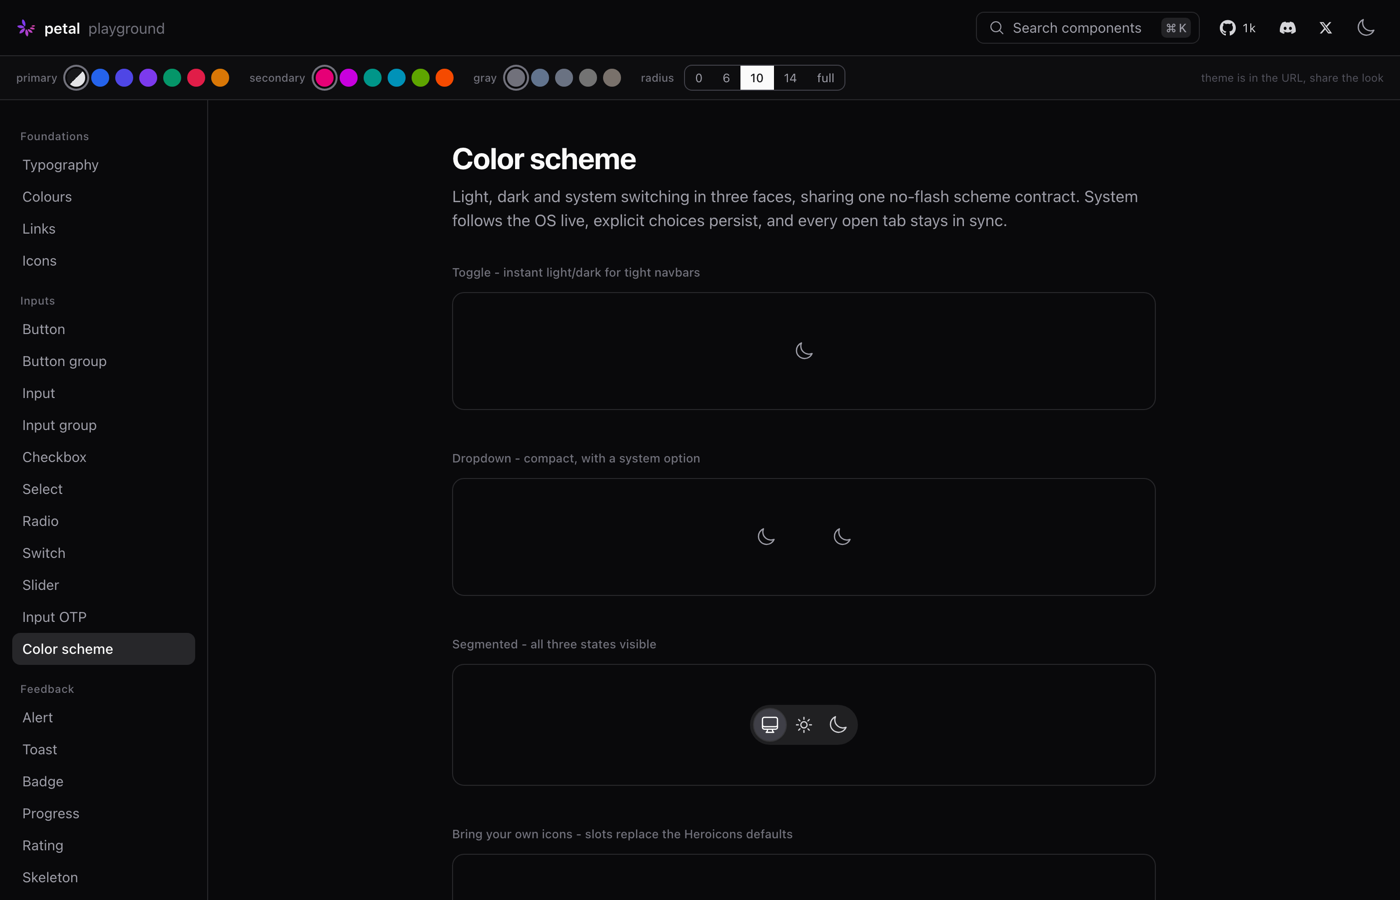Click 'theme is in the URL' text

tap(1292, 78)
